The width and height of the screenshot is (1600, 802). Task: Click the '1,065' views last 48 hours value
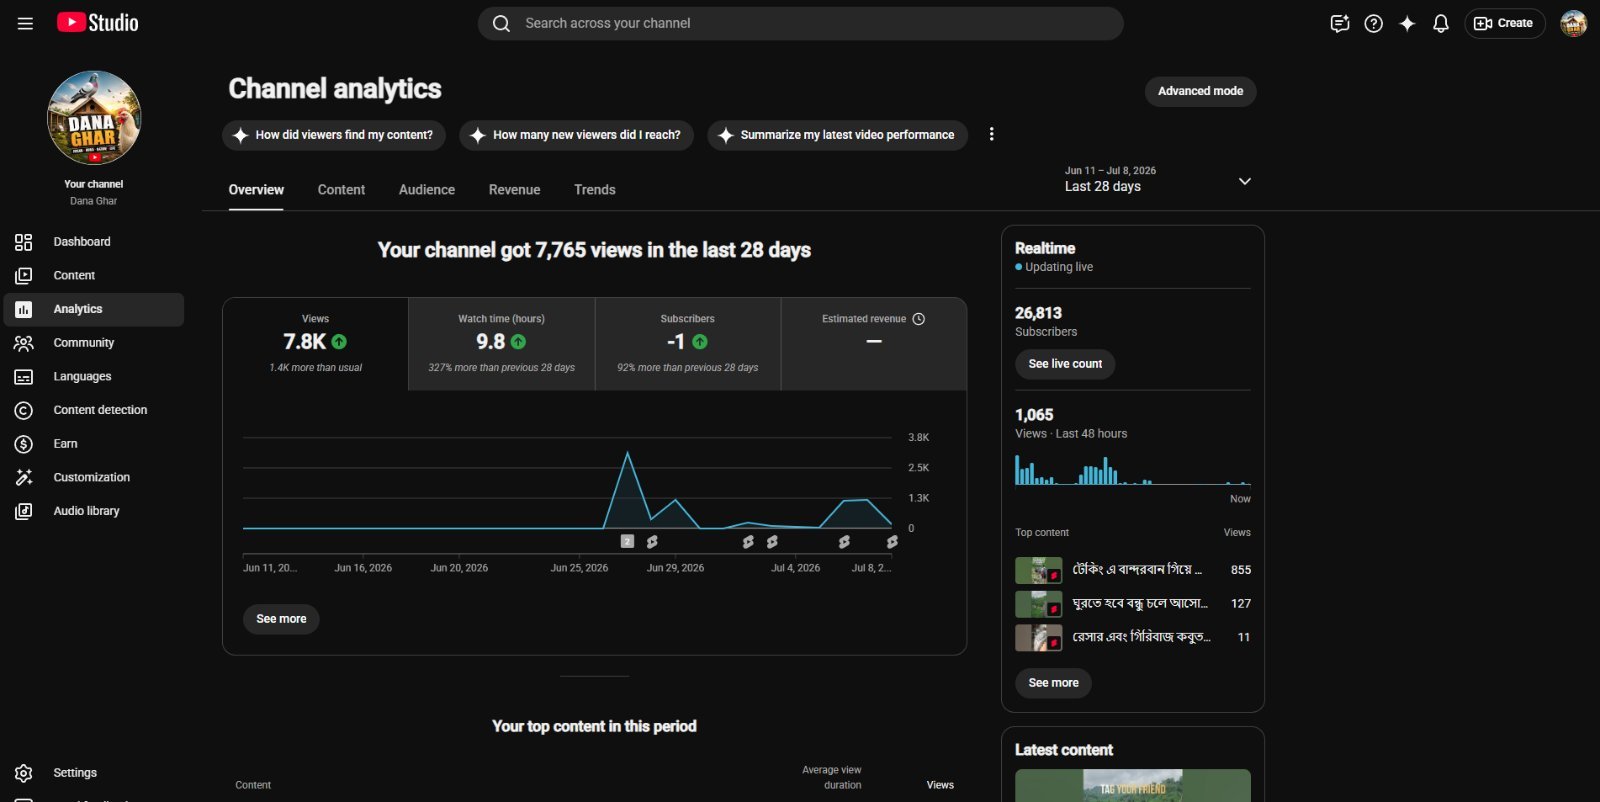(x=1034, y=415)
